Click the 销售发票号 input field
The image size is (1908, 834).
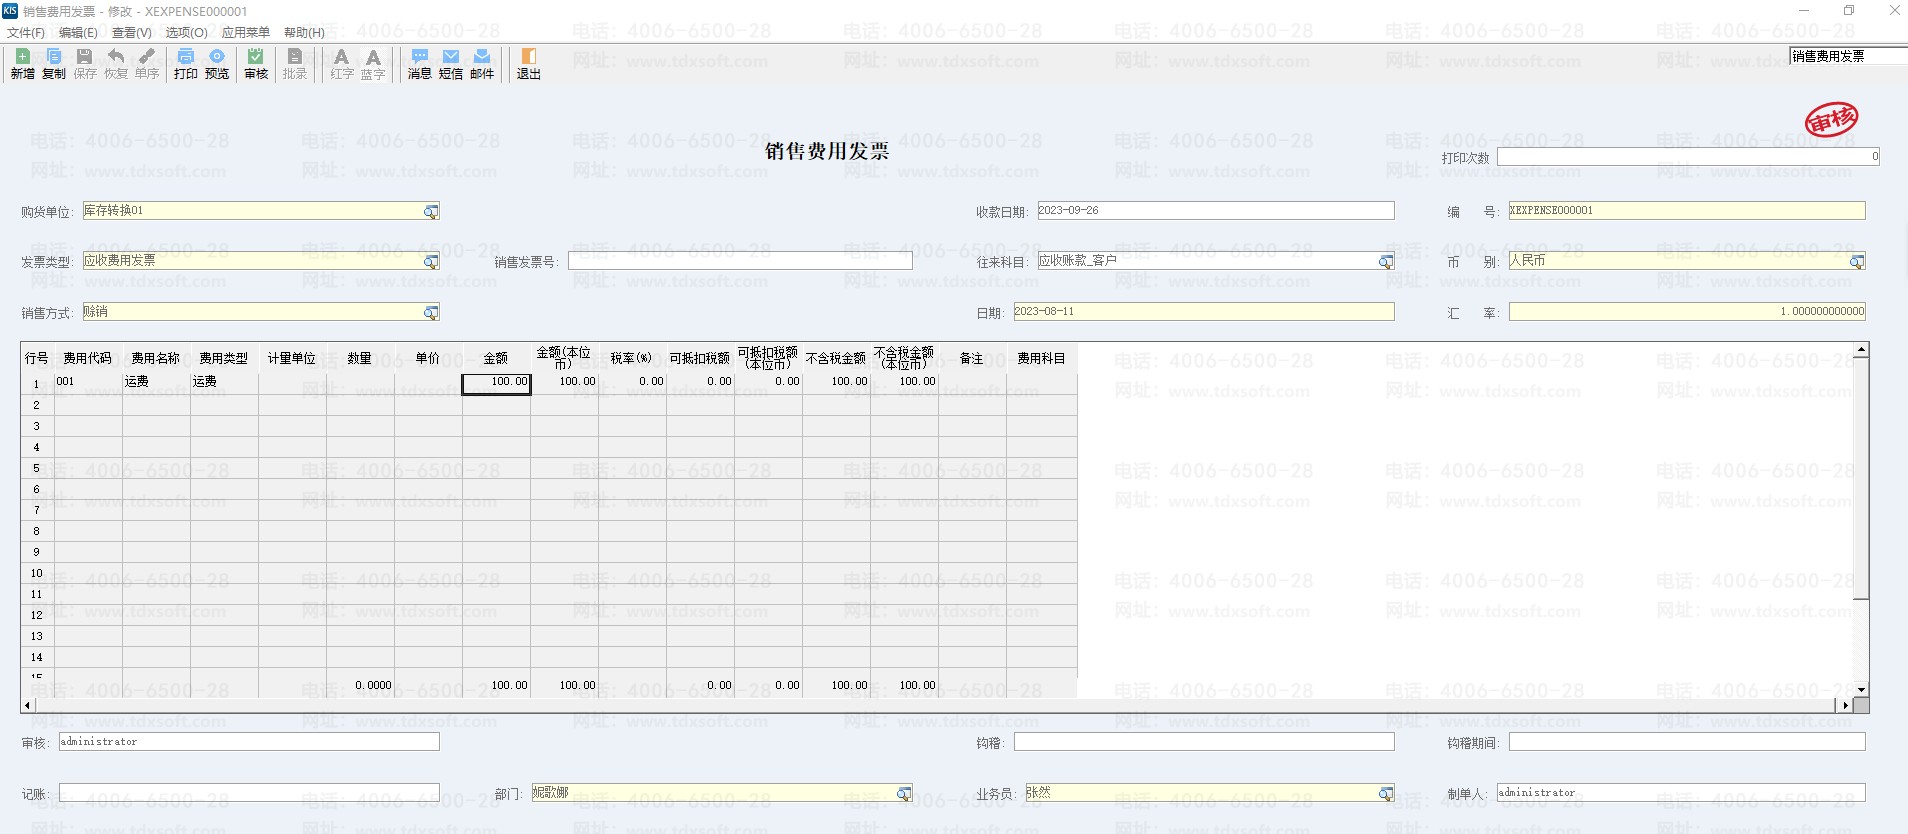[x=740, y=261]
